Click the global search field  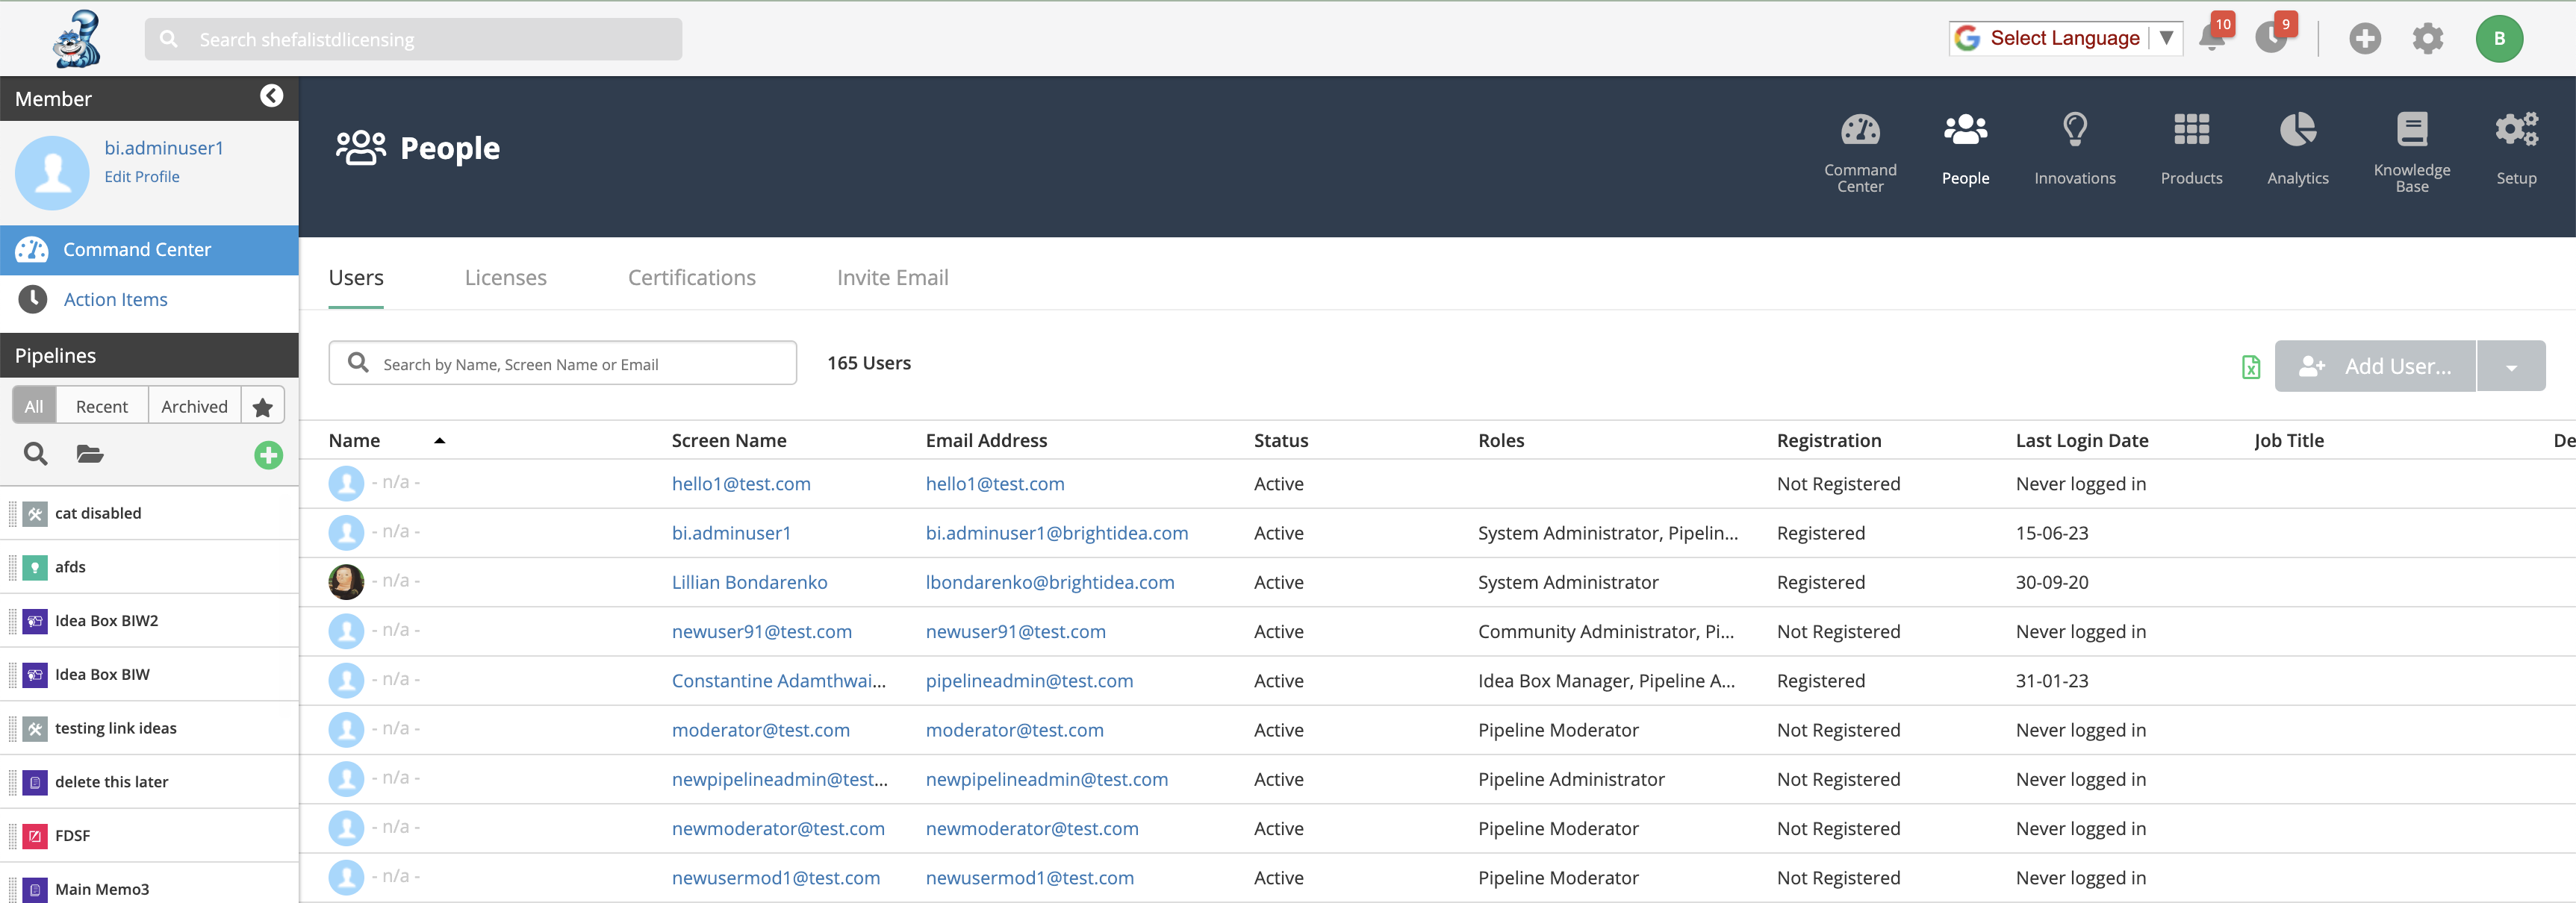pyautogui.click(x=413, y=39)
